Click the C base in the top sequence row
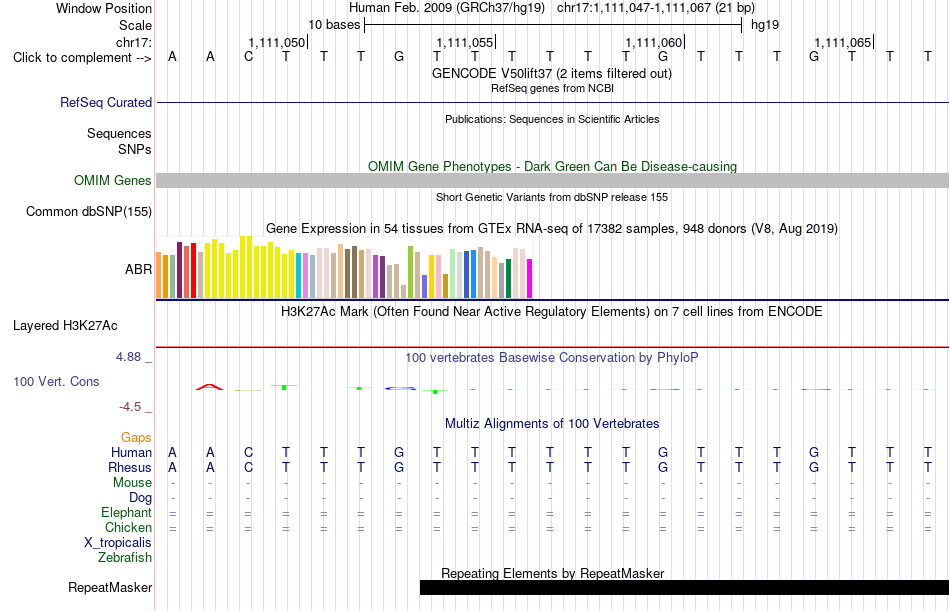Viewport: 950px width, 611px height. pyautogui.click(x=248, y=57)
